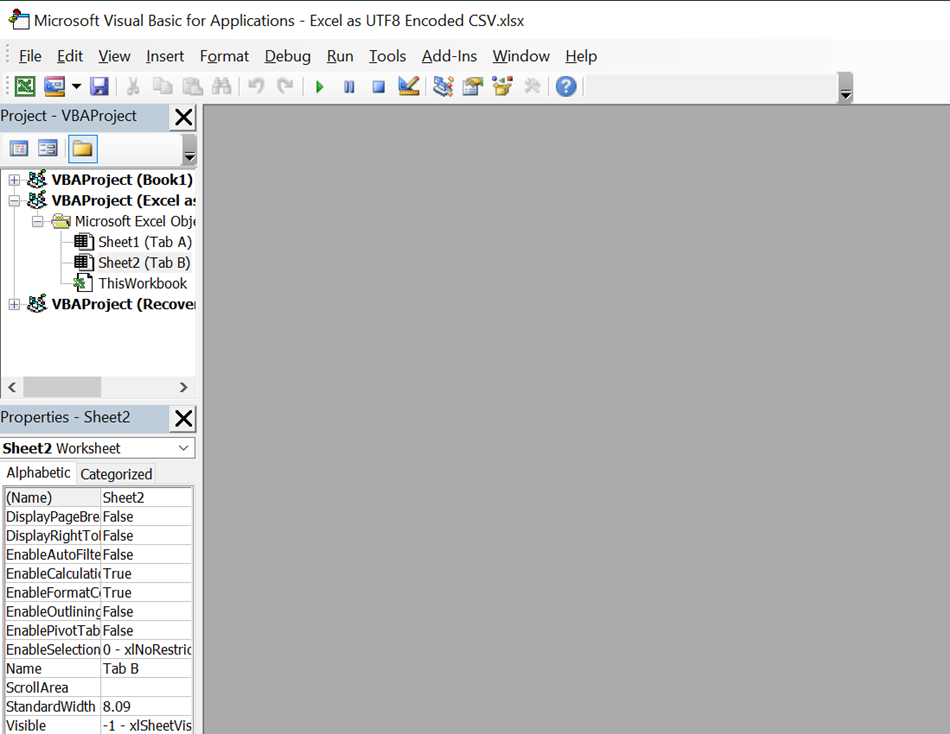Expand the VBAProject (Book1) node

(x=14, y=180)
